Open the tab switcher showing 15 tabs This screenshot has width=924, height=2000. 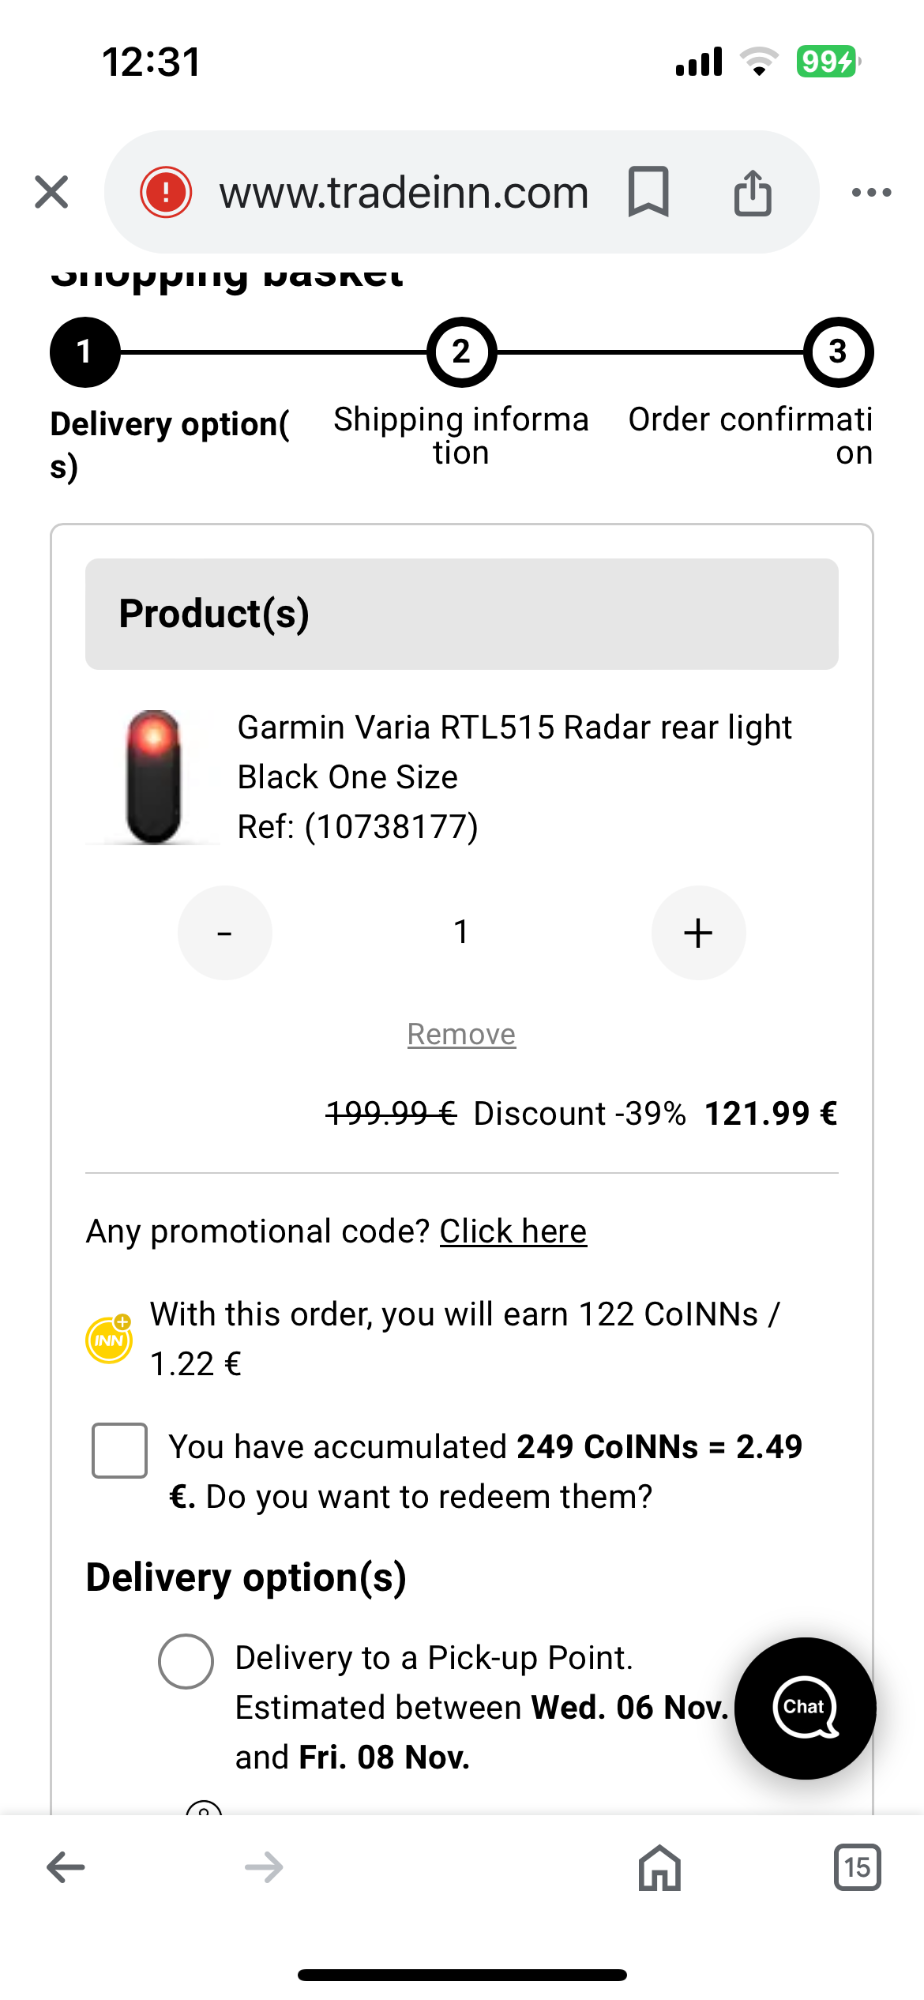pos(857,1867)
